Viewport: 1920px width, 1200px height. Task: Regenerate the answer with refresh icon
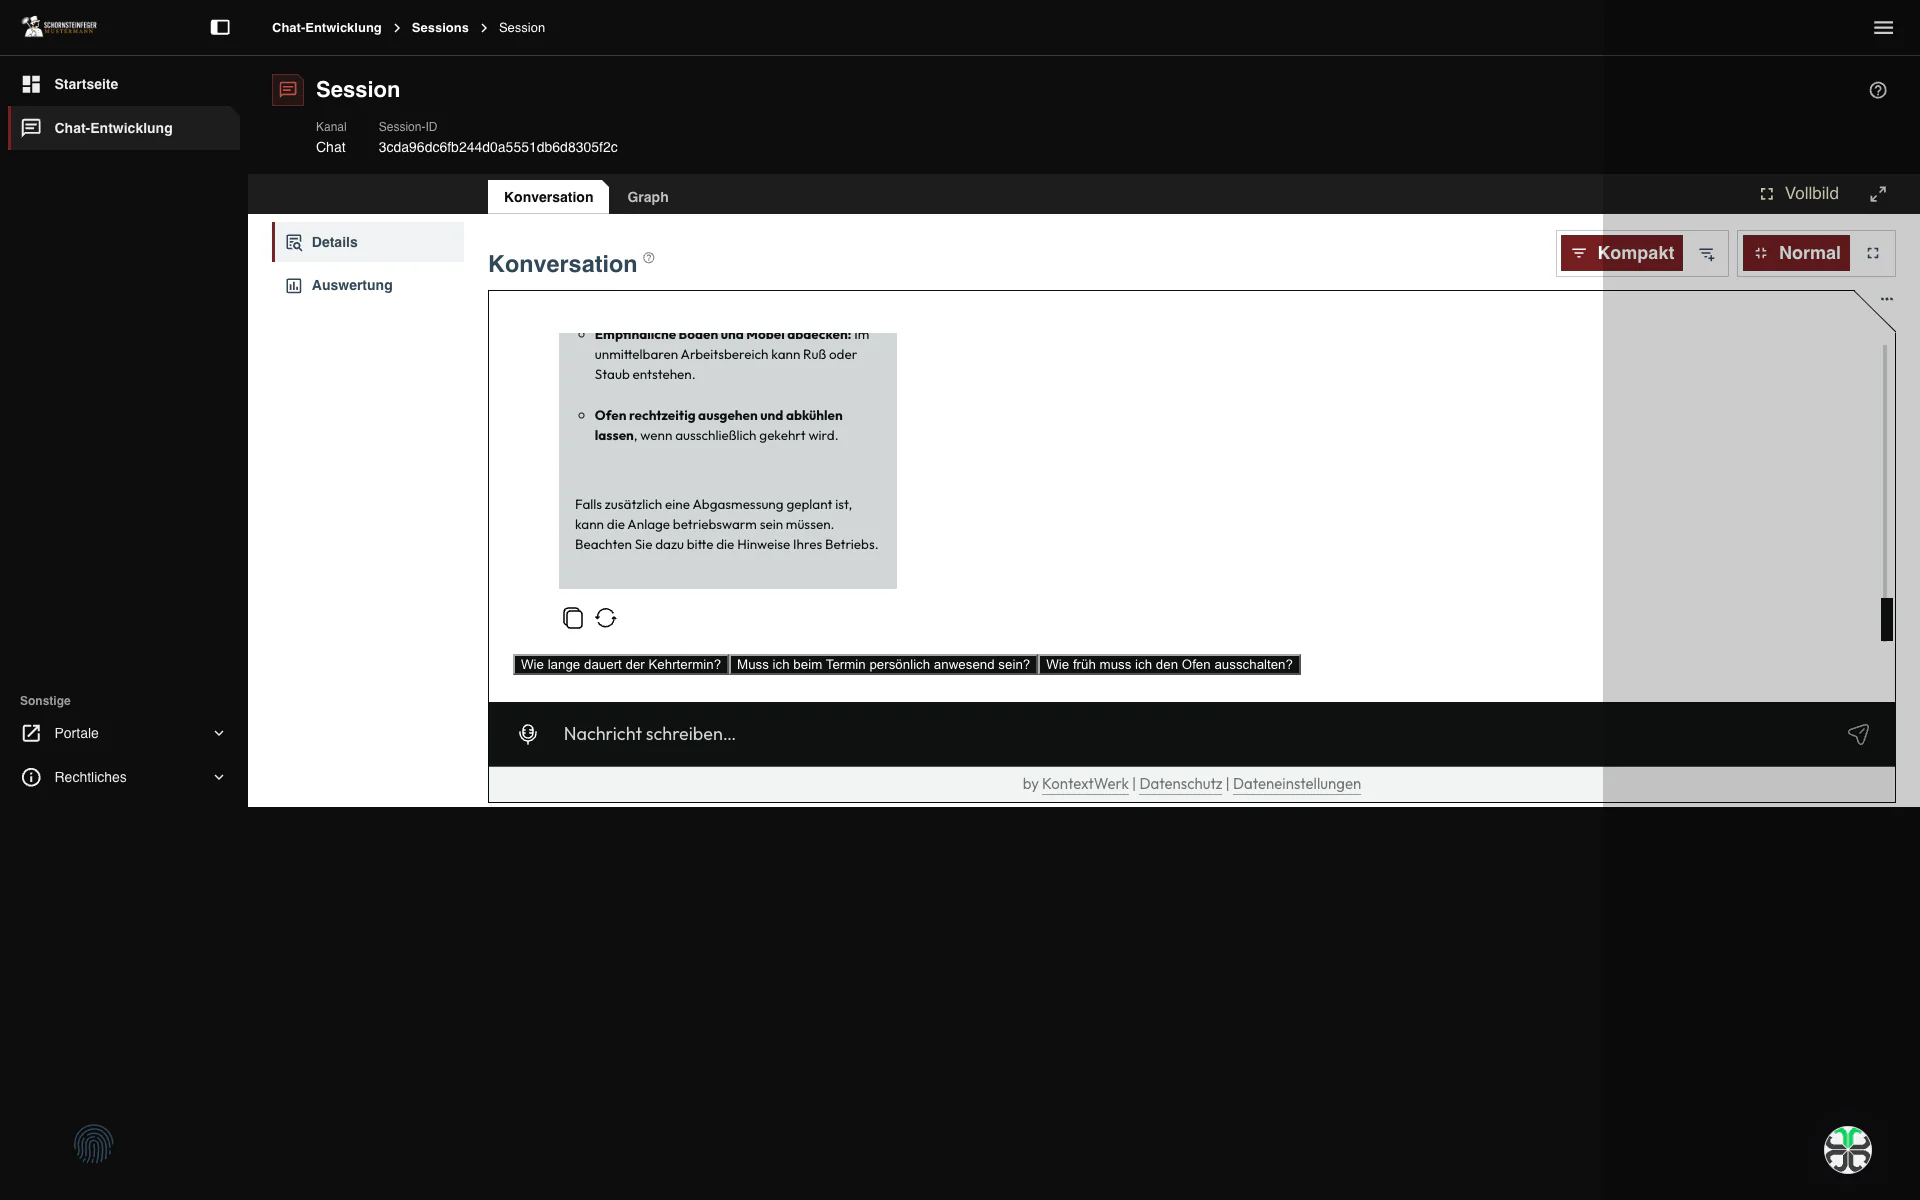(606, 618)
